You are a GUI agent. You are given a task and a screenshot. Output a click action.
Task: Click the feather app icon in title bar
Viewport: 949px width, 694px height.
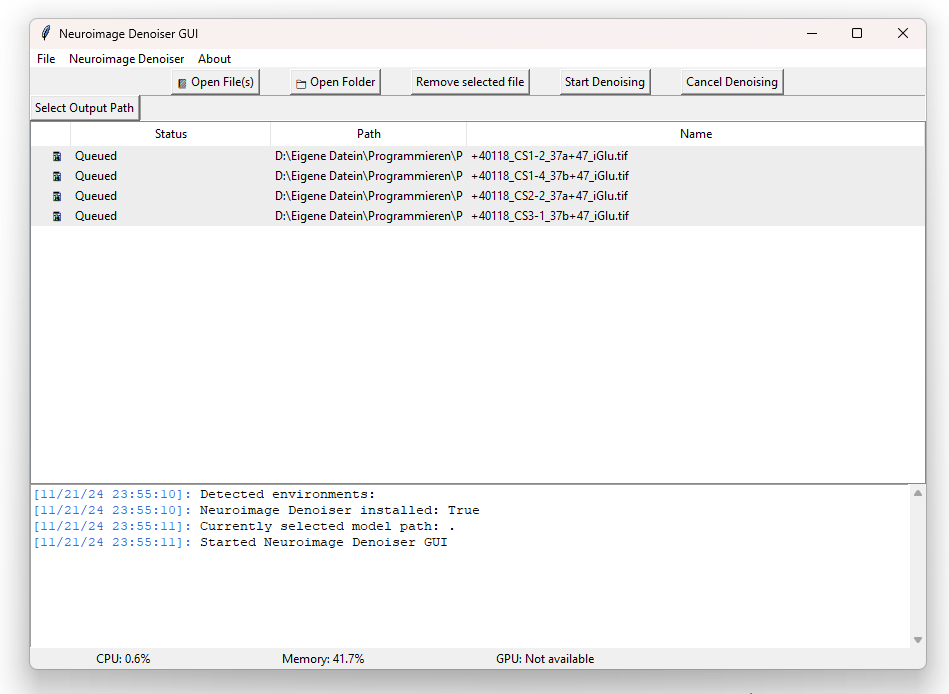(45, 33)
